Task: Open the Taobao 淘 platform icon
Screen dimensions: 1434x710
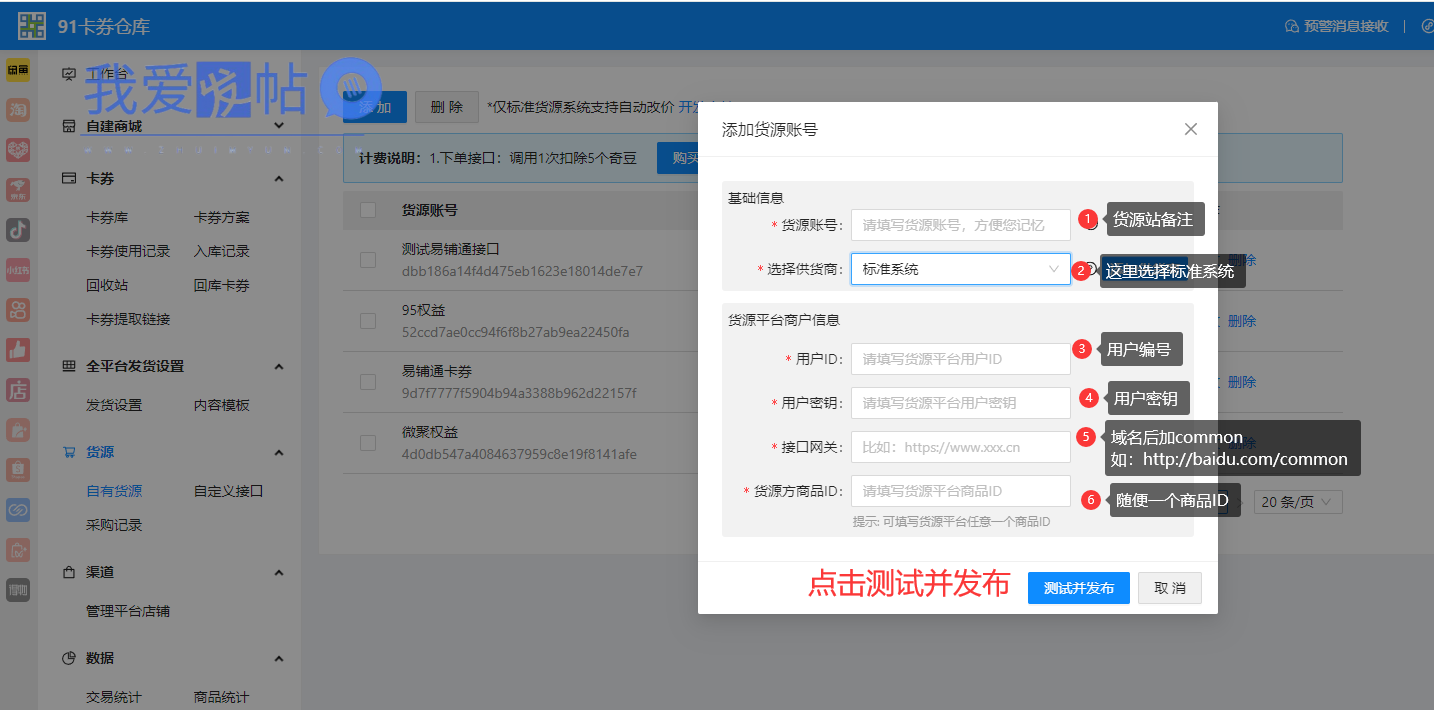Action: click(18, 110)
